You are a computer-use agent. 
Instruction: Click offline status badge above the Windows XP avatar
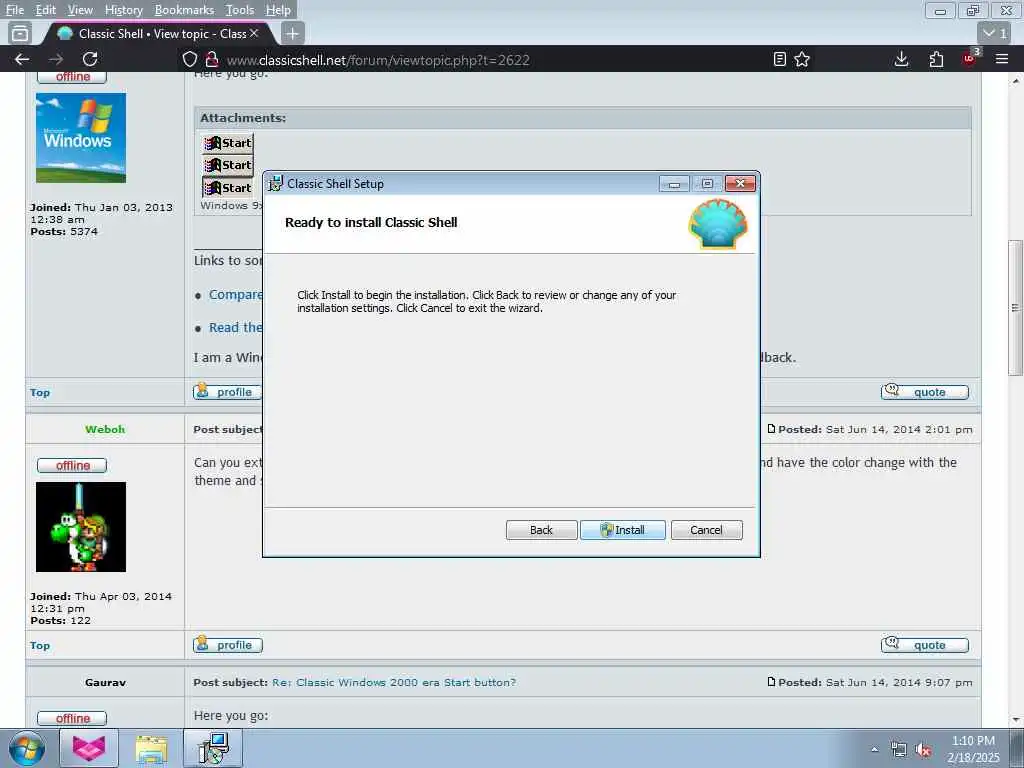72,76
